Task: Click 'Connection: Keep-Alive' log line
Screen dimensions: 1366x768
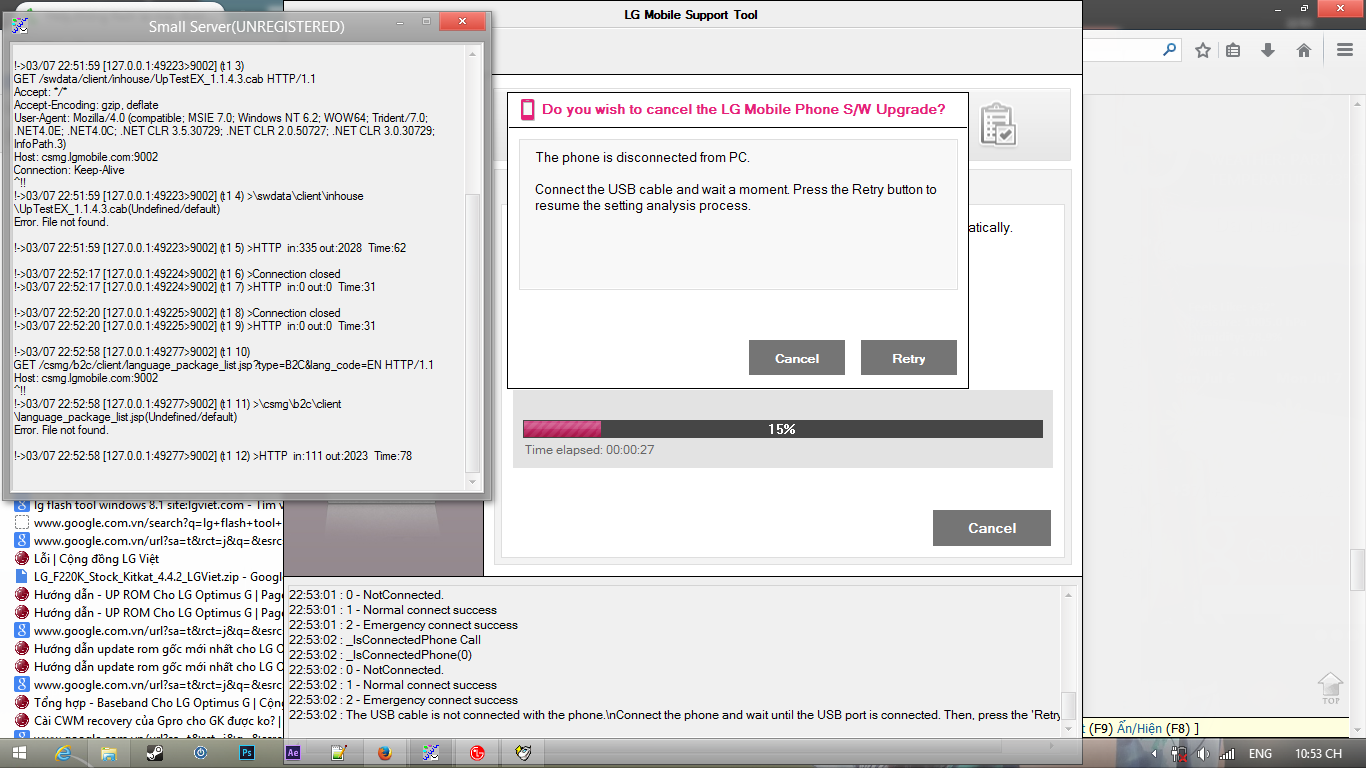Action: pos(69,170)
